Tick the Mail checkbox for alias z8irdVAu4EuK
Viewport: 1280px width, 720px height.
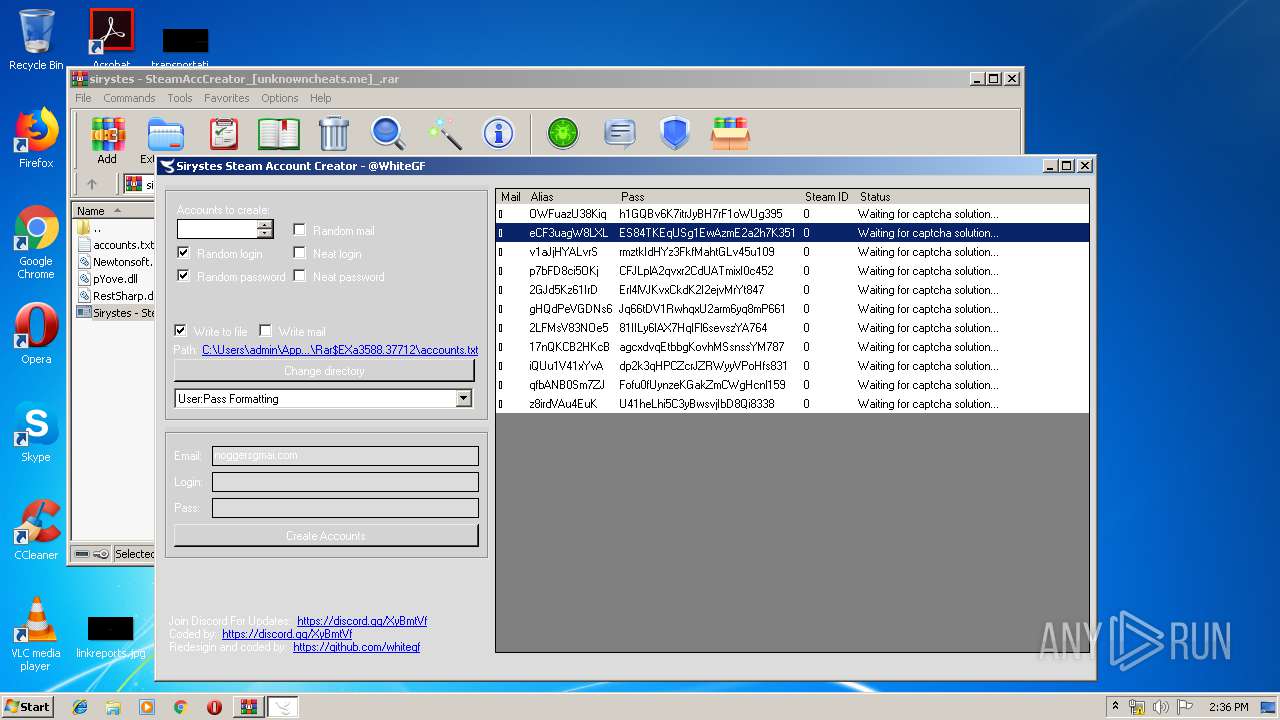coord(502,404)
